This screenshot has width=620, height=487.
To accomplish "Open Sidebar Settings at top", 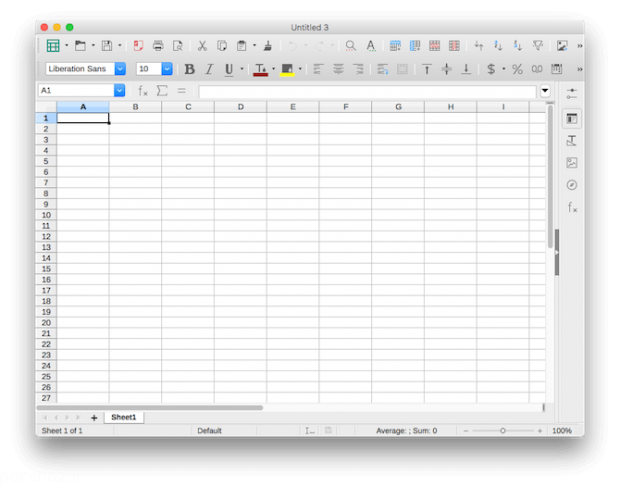I will pyautogui.click(x=572, y=94).
